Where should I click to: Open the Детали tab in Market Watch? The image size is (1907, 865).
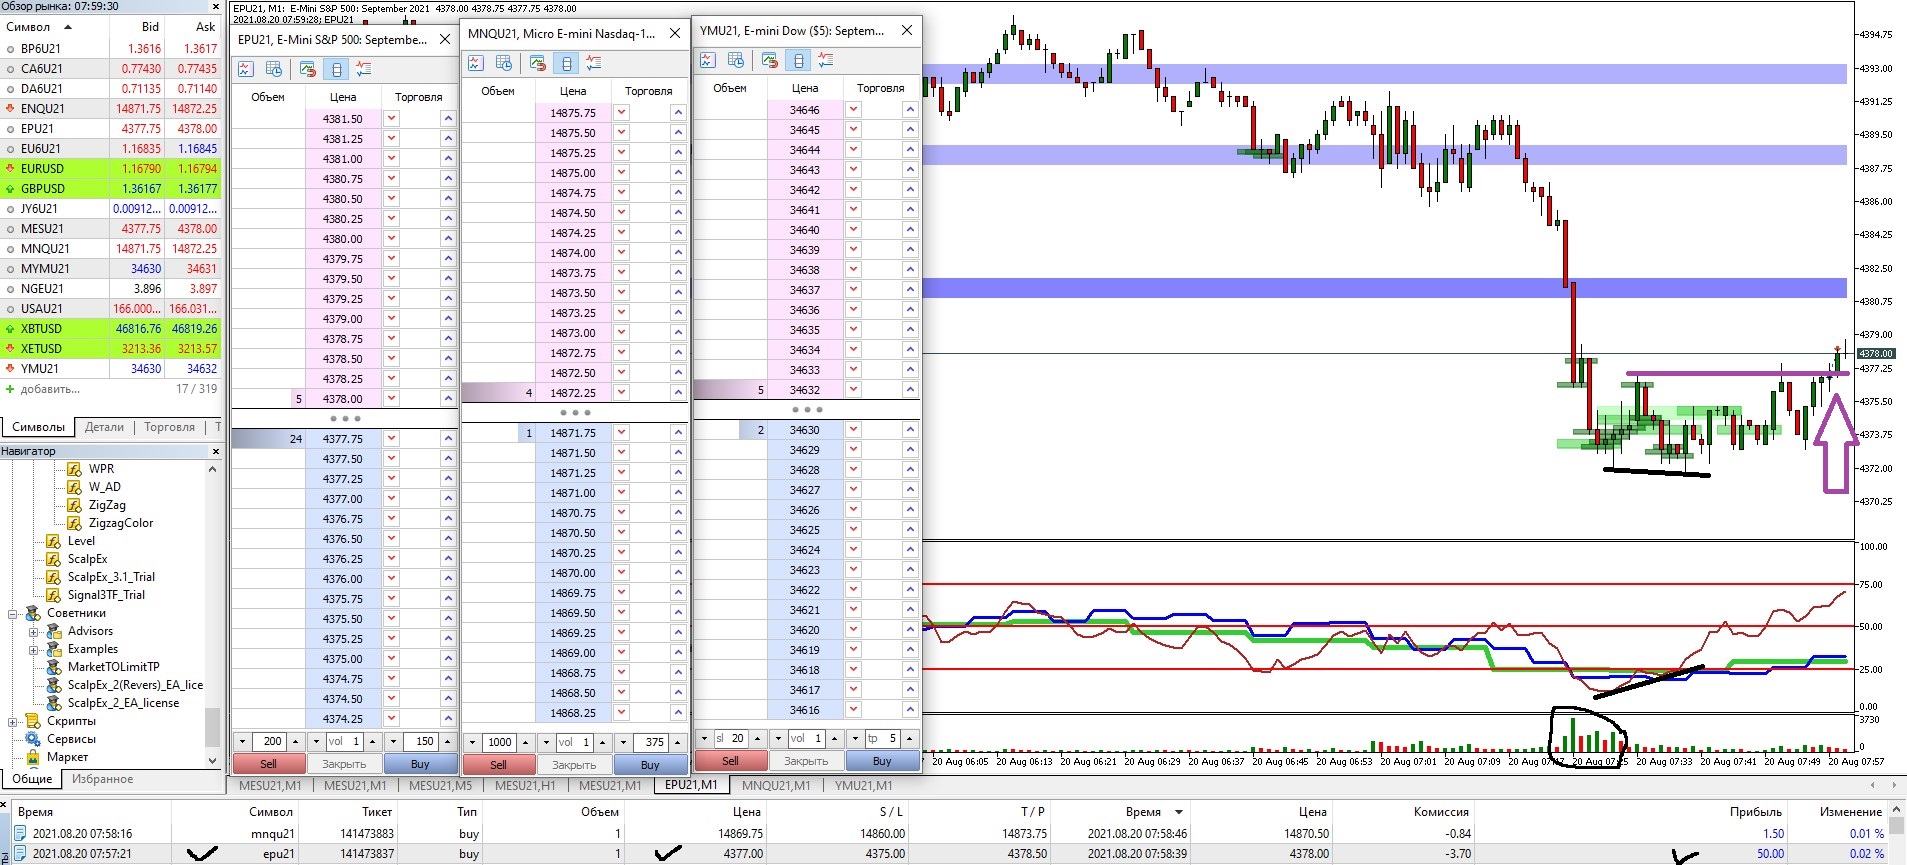[x=104, y=427]
